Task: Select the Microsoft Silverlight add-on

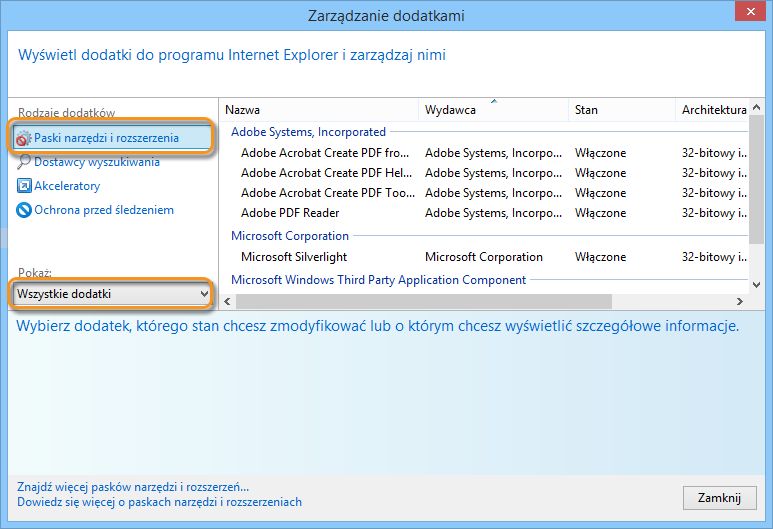Action: [294, 257]
